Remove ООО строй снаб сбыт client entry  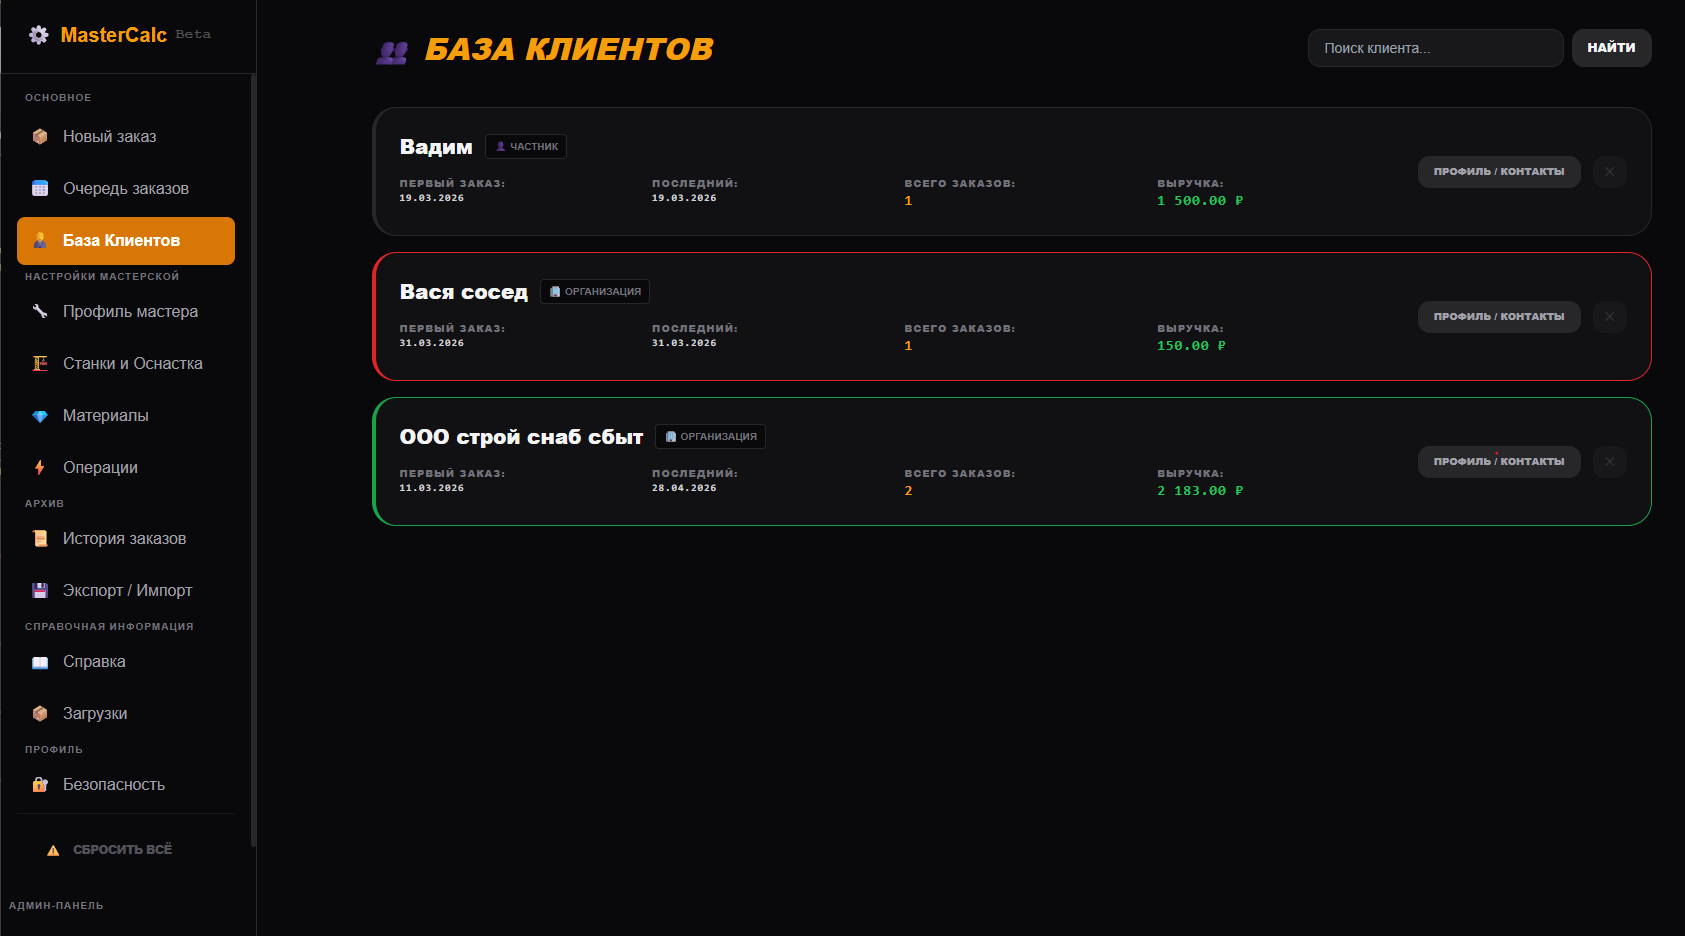[1609, 462]
